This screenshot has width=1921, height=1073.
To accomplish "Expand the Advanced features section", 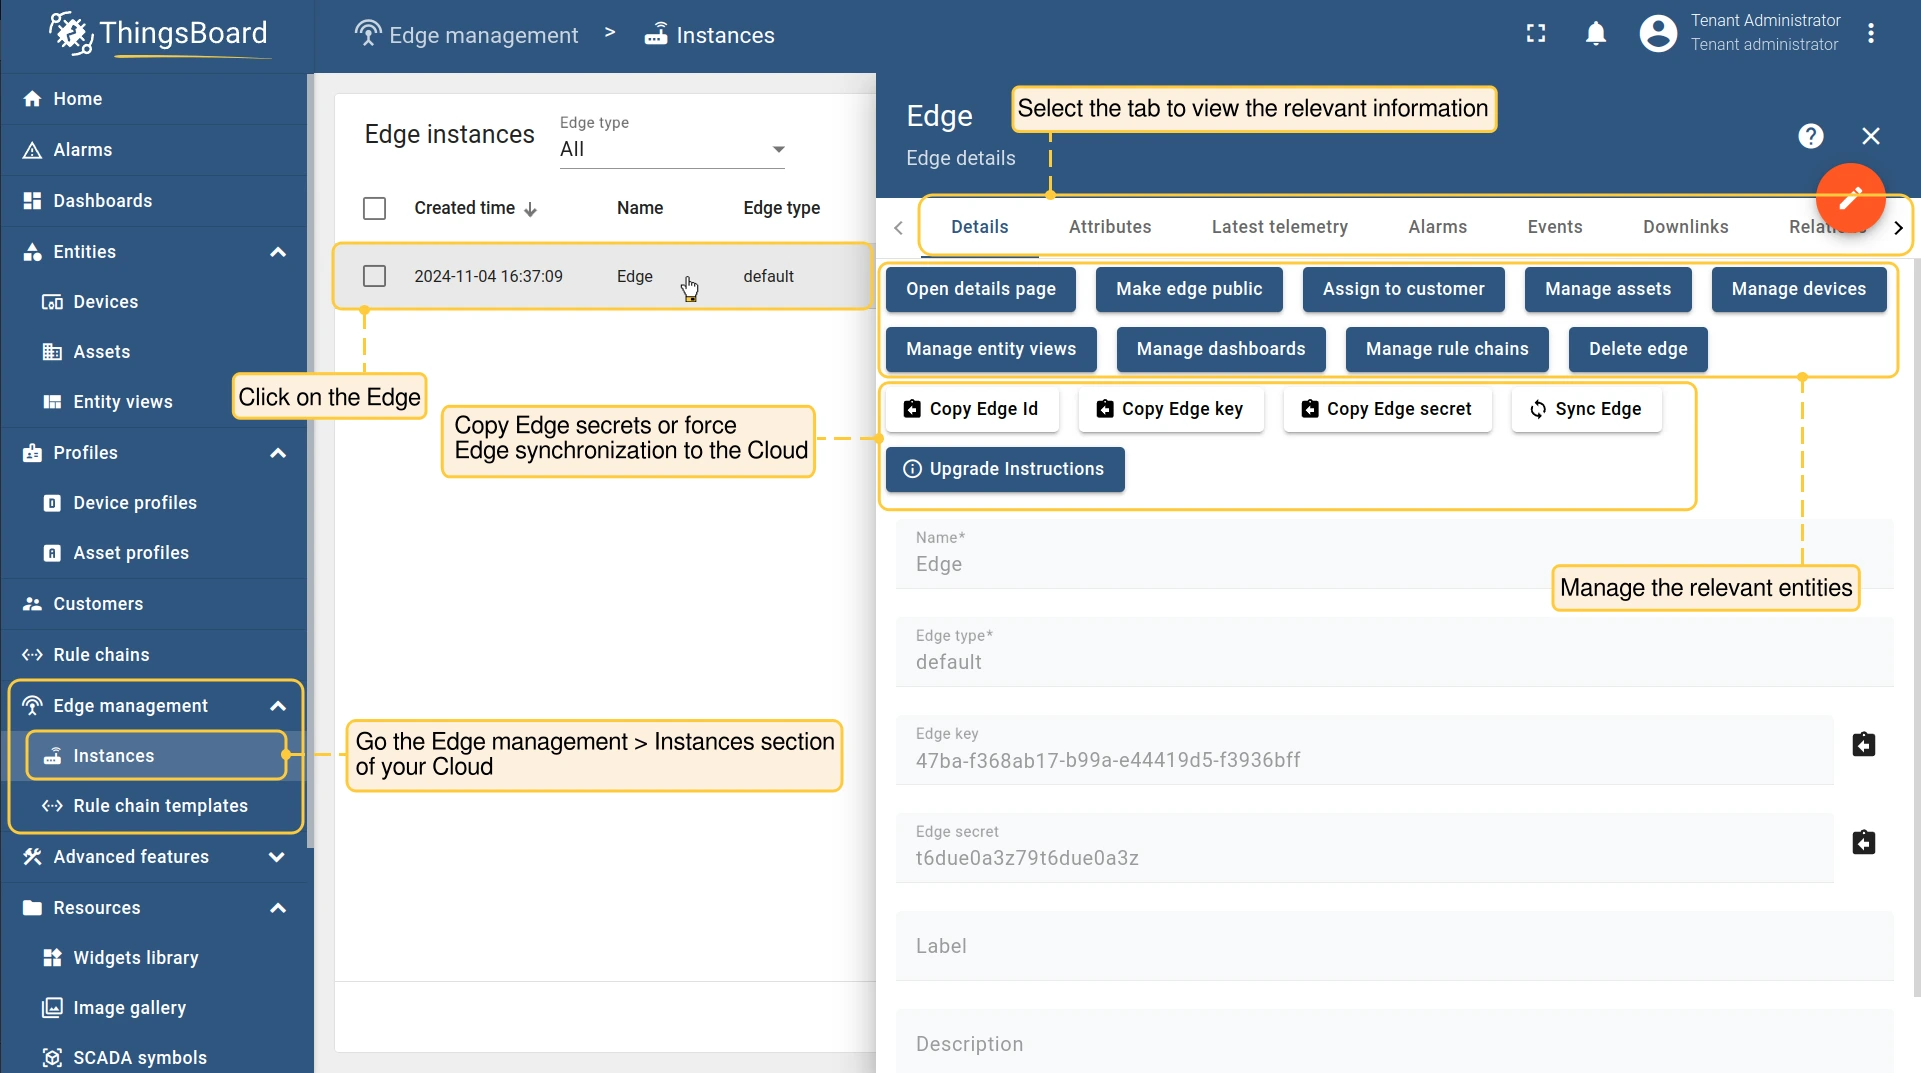I will 278,857.
